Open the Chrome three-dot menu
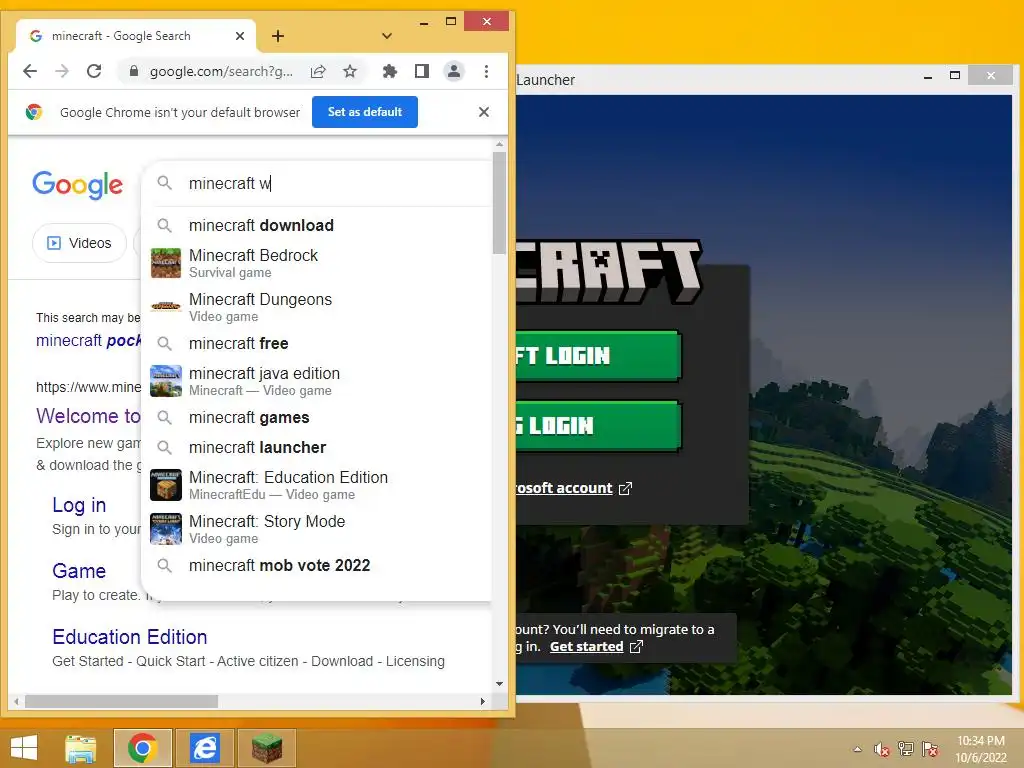The image size is (1024, 768). click(487, 71)
